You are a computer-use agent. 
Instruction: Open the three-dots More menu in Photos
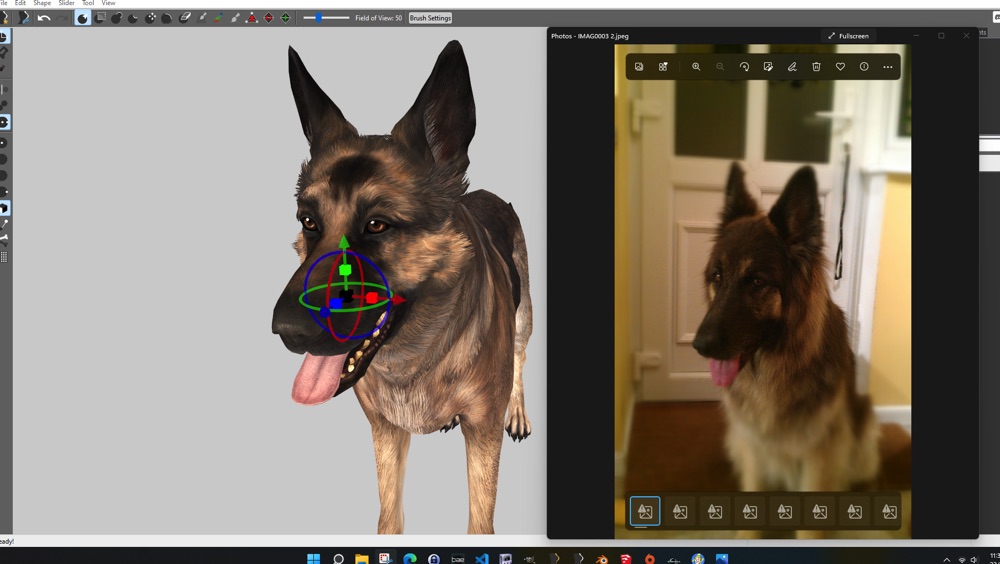click(888, 66)
